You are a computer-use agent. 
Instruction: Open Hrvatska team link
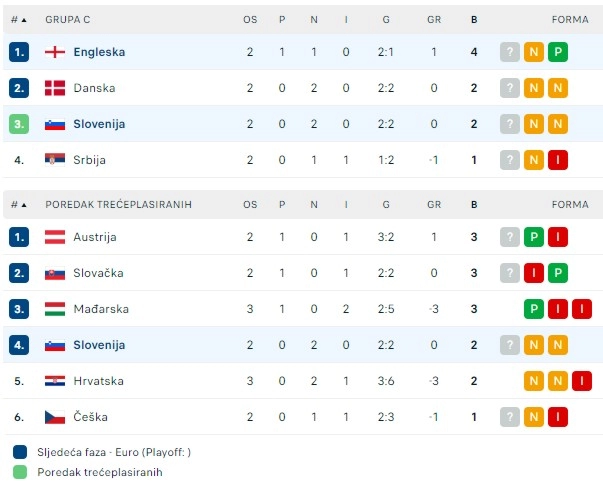point(98,381)
